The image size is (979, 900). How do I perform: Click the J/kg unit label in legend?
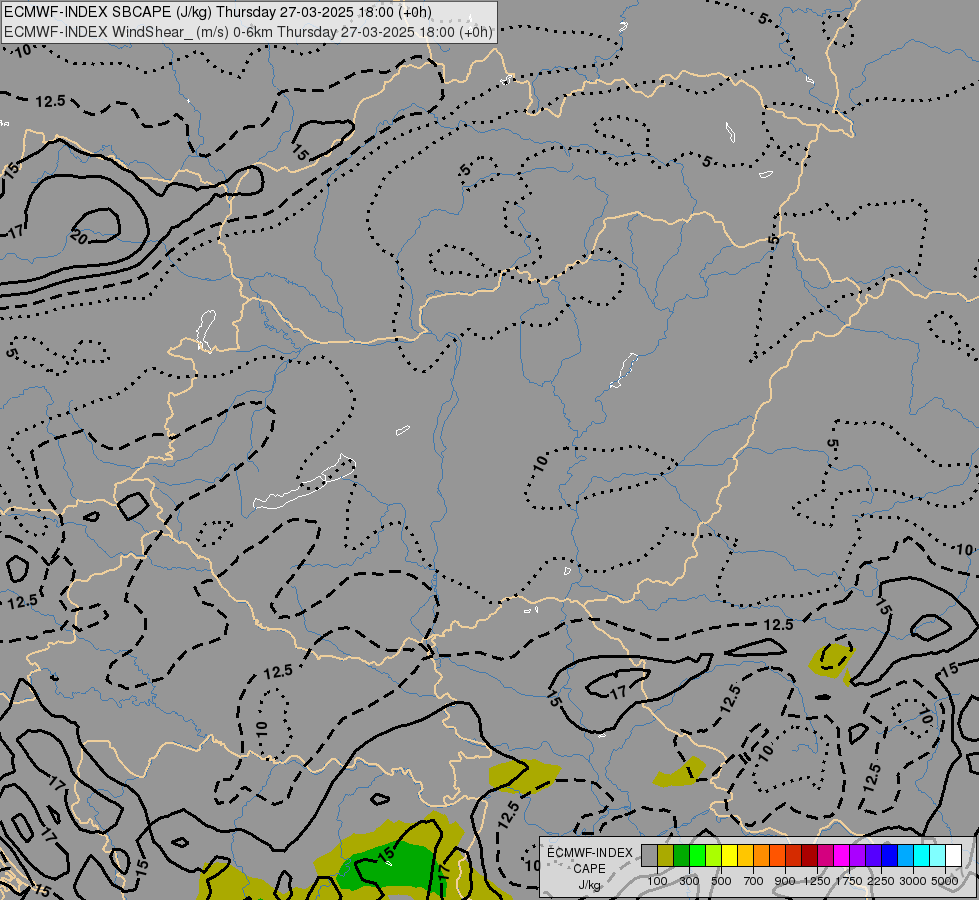589,885
